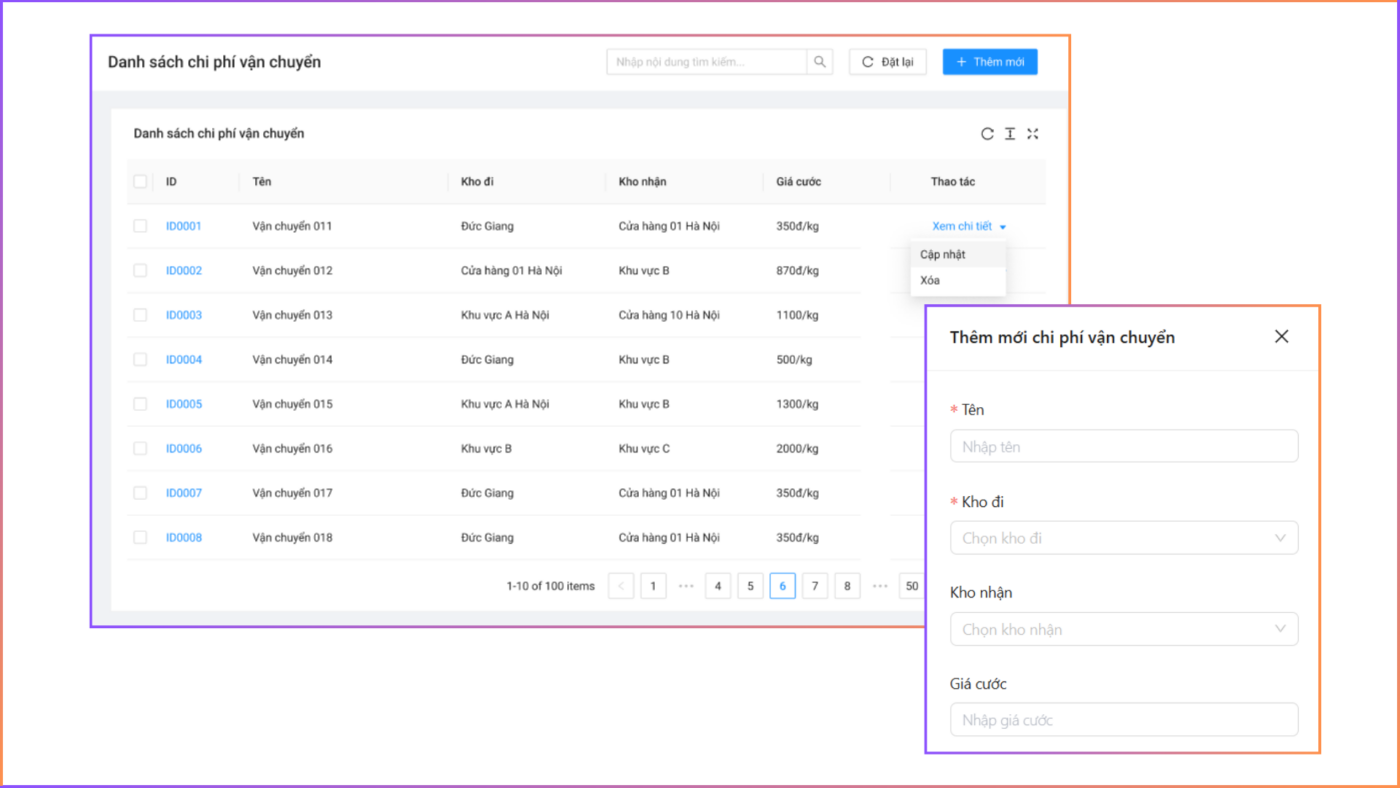Open the ID0002 link

click(x=184, y=271)
